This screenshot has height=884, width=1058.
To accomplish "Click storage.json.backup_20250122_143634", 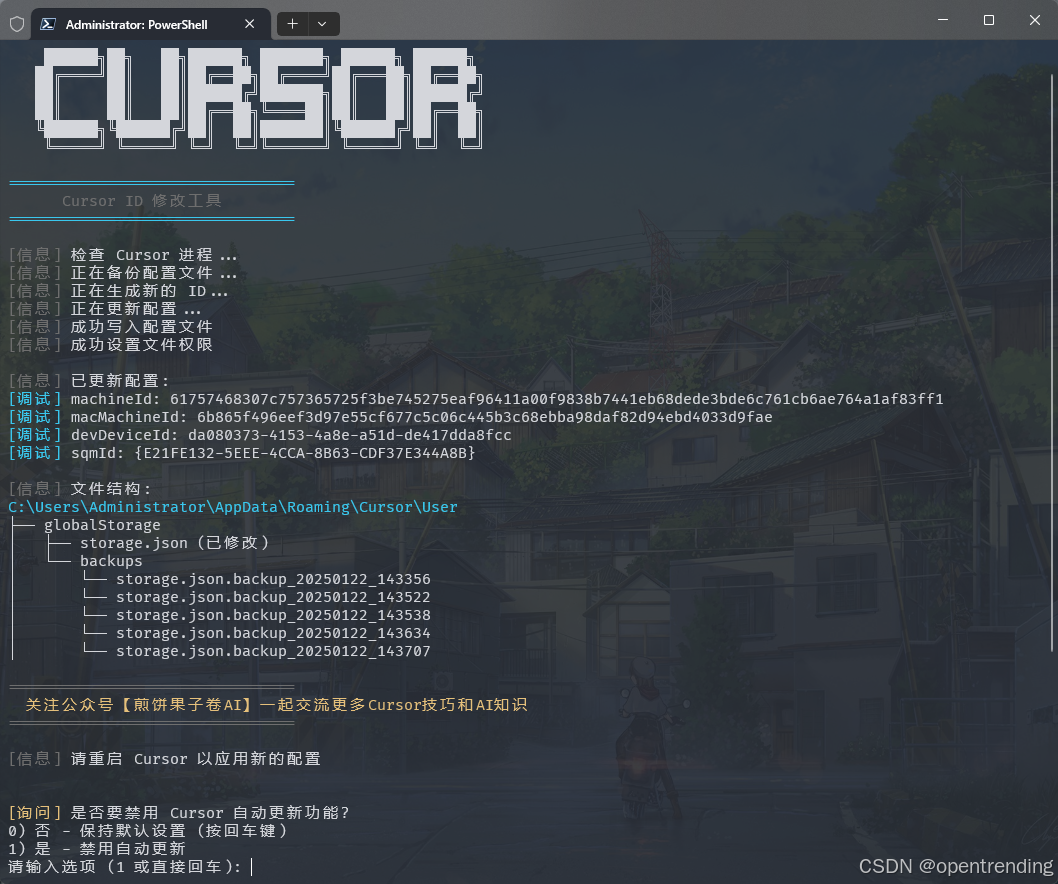I will coord(273,633).
